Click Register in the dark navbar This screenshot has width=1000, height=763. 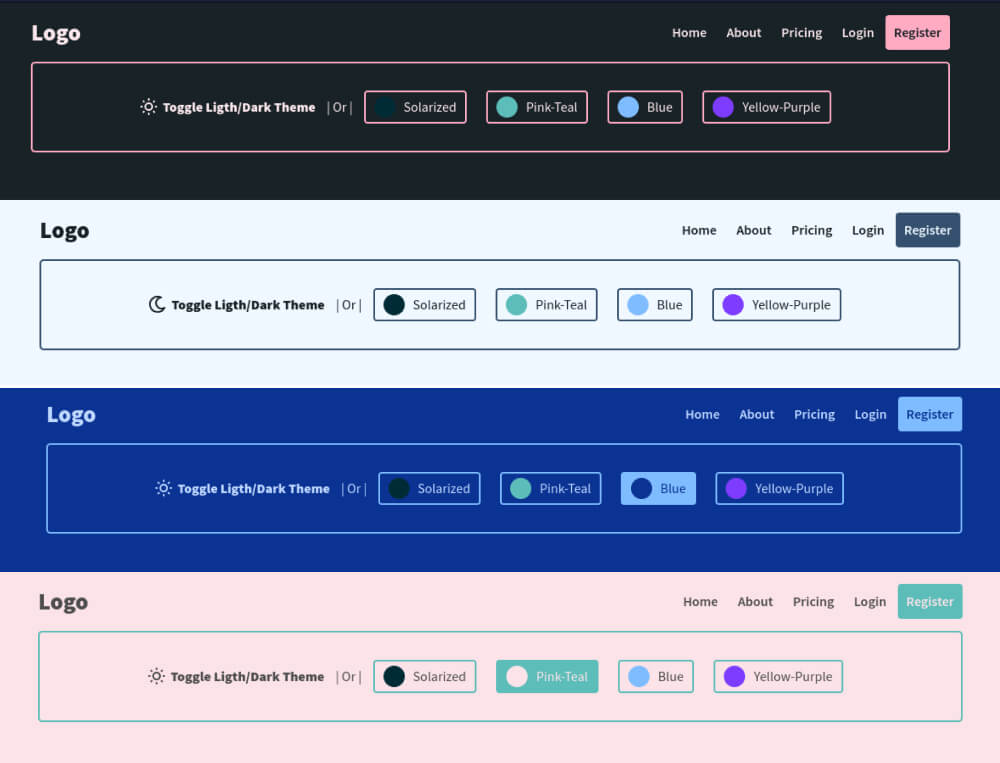click(917, 32)
